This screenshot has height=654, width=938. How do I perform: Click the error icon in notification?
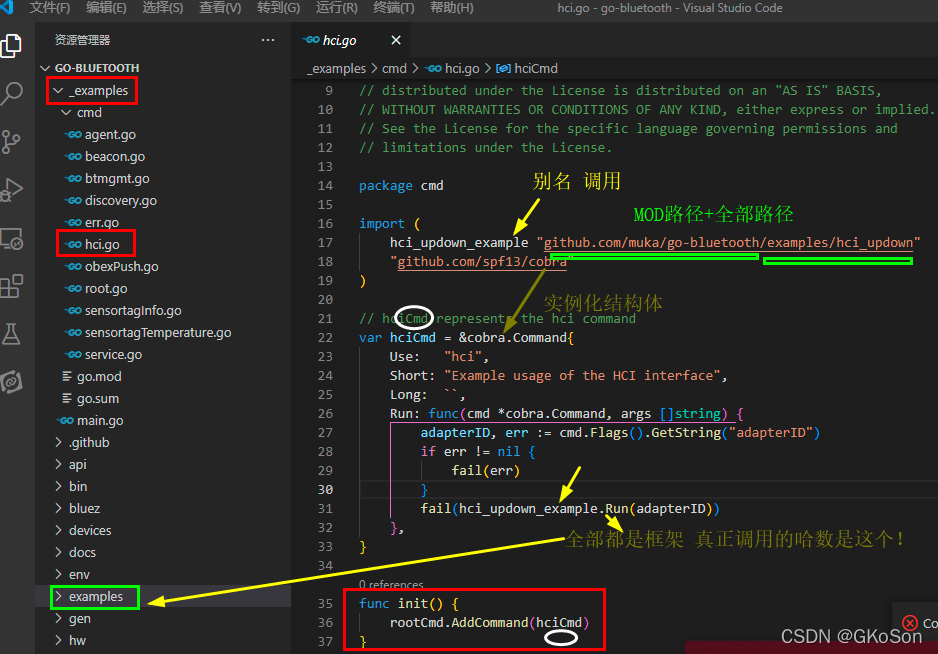click(909, 623)
